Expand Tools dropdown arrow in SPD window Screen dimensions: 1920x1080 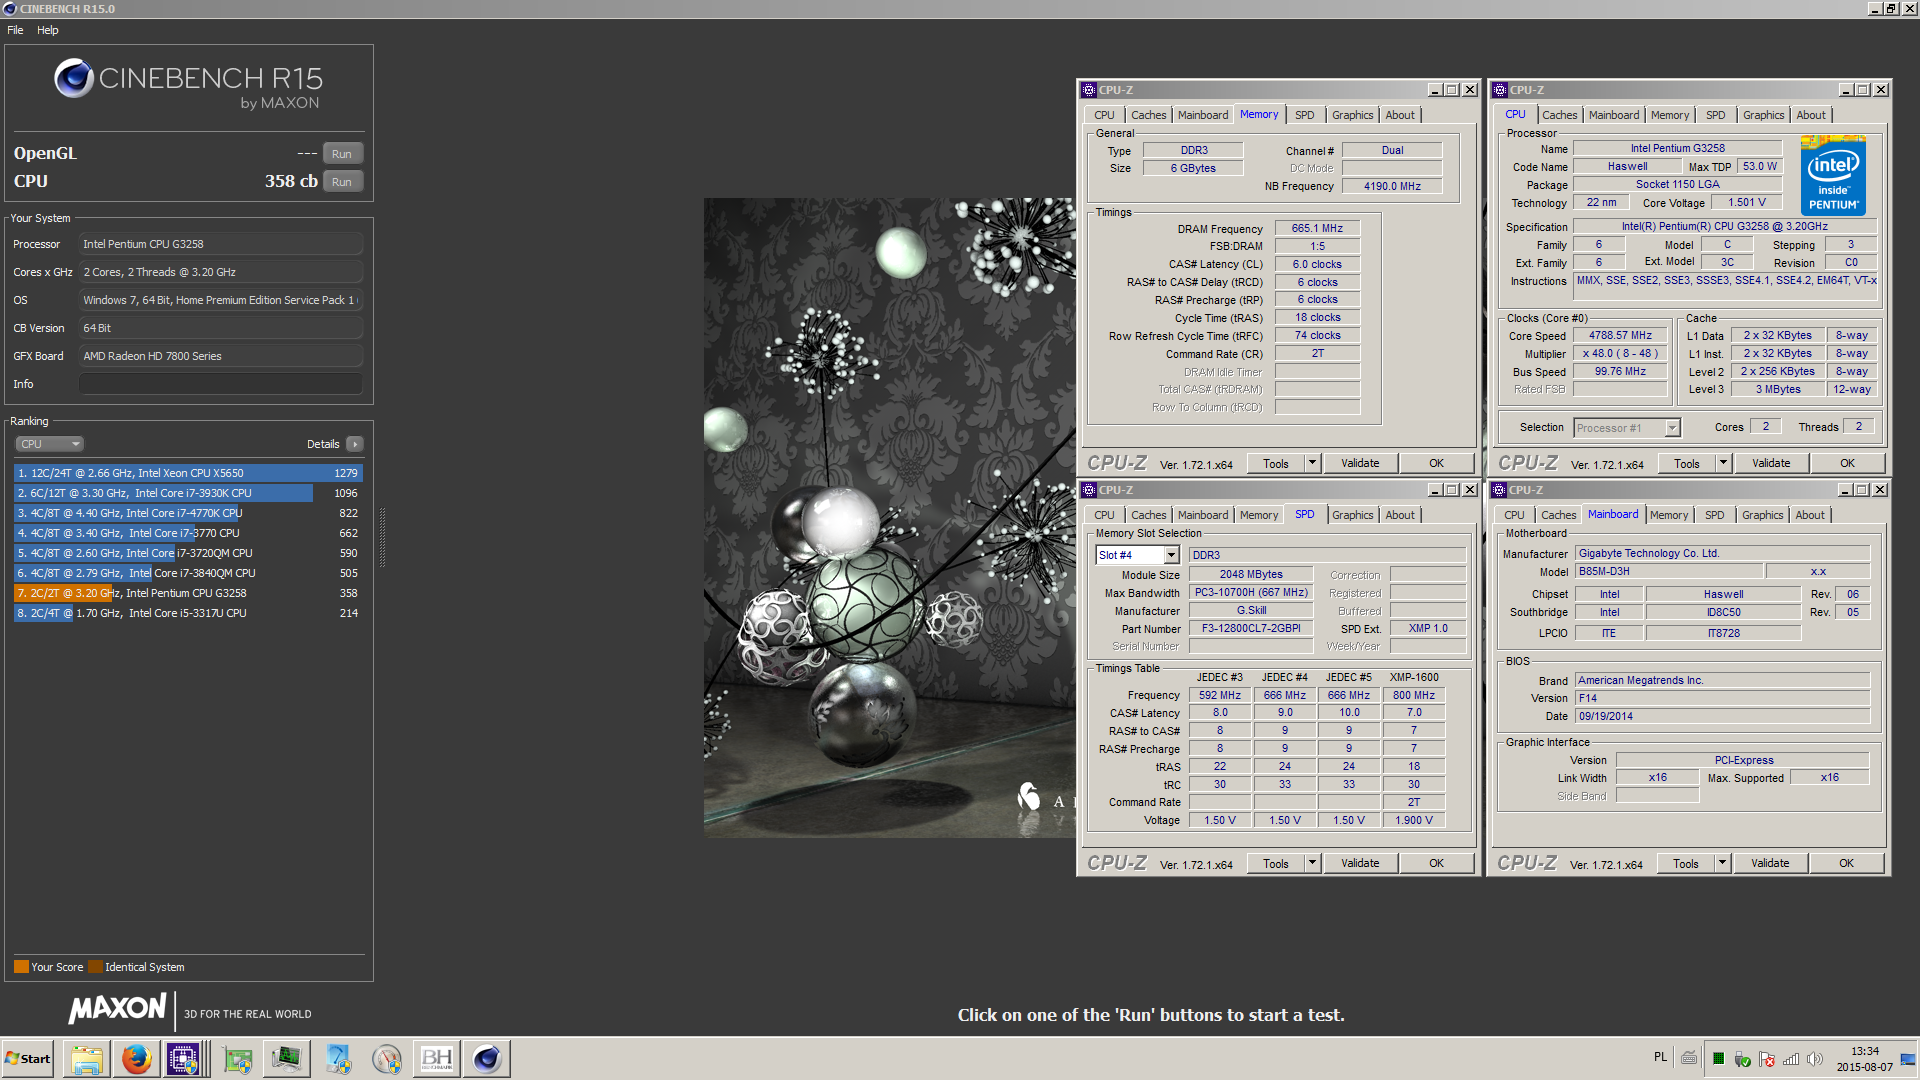point(1312,863)
